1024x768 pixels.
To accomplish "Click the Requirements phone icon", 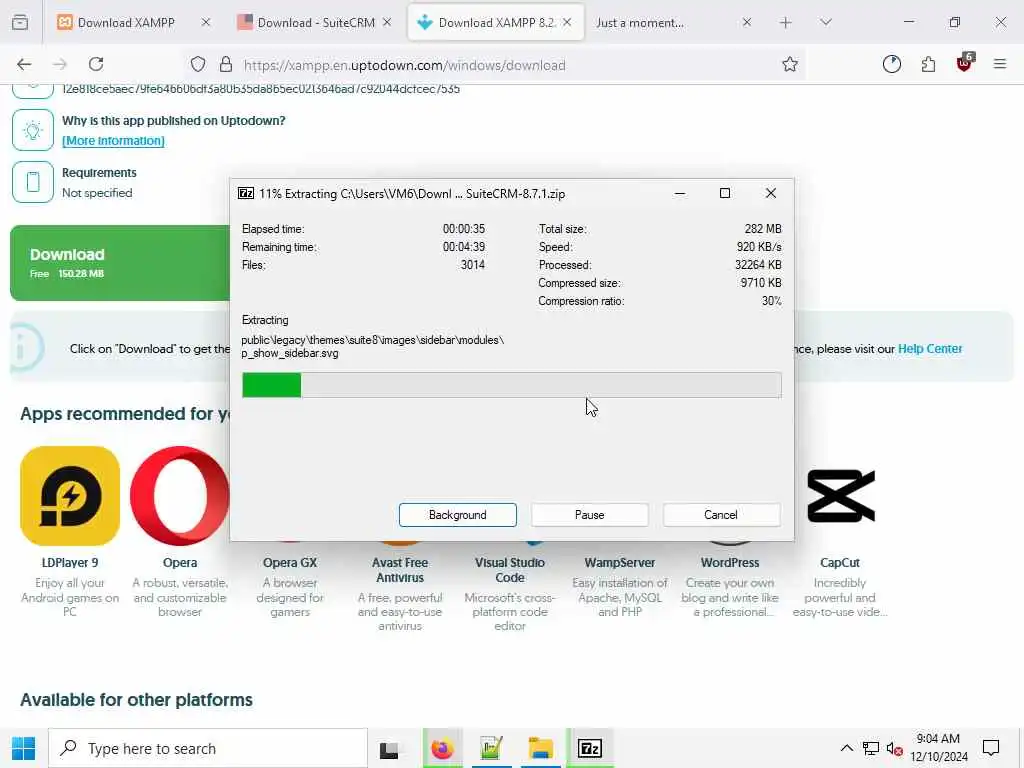I will pyautogui.click(x=33, y=182).
